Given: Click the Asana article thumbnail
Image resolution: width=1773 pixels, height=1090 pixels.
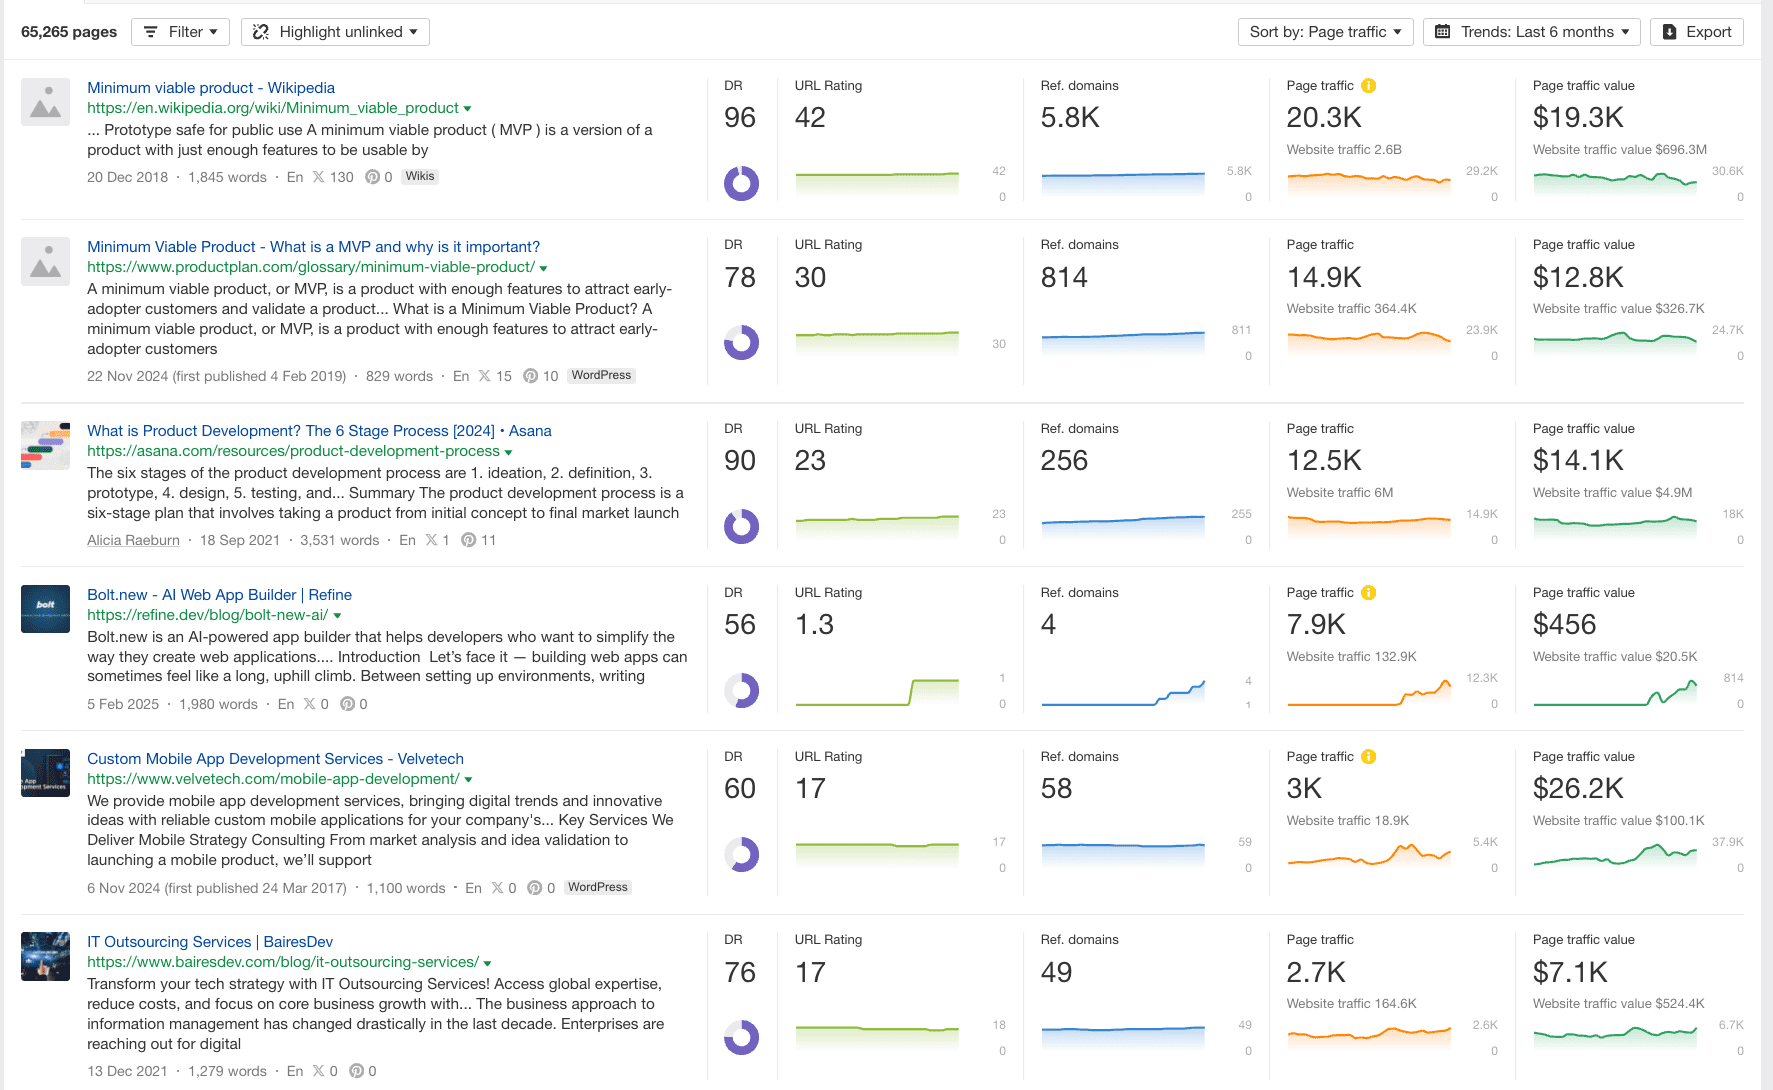Looking at the screenshot, I should [45, 445].
